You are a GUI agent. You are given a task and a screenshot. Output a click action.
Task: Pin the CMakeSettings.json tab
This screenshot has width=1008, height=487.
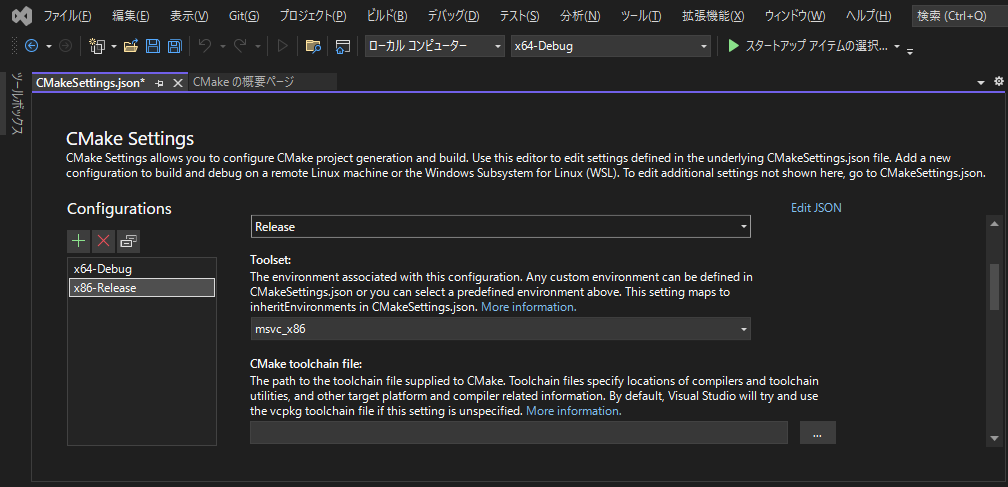pyautogui.click(x=160, y=83)
